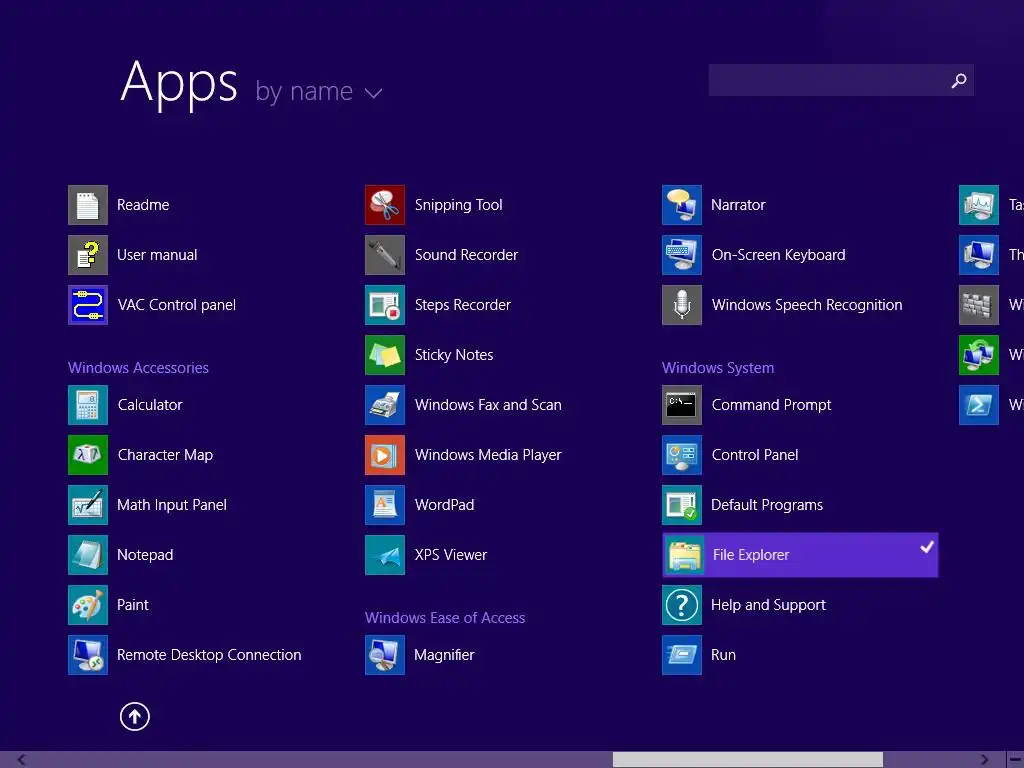Click the 'Snipping Tool' label
The width and height of the screenshot is (1024, 768).
point(458,205)
